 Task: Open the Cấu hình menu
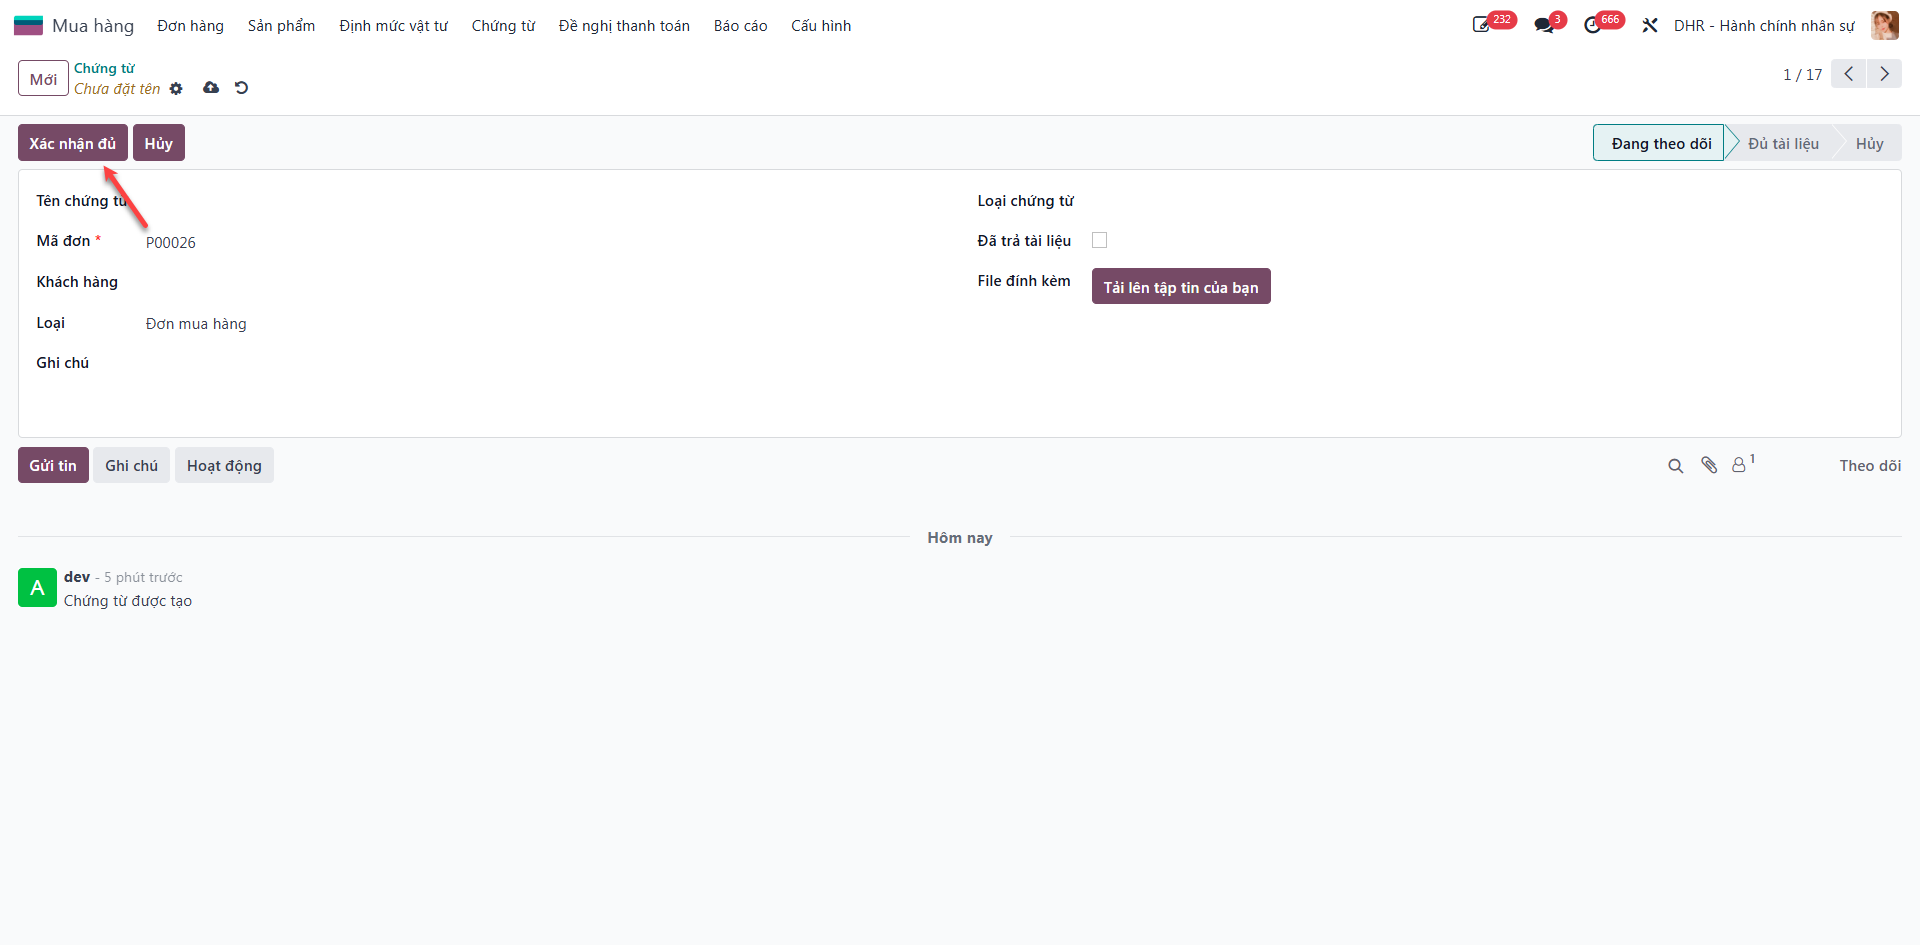[821, 26]
